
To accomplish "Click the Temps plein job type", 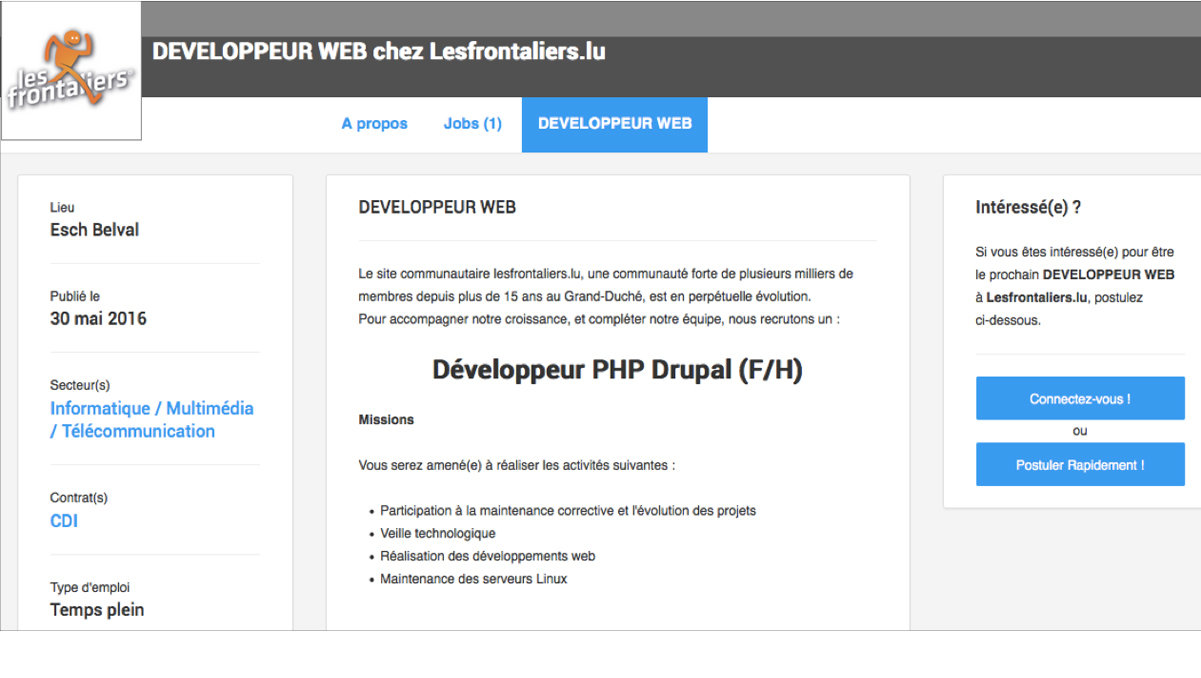I will click(x=97, y=610).
